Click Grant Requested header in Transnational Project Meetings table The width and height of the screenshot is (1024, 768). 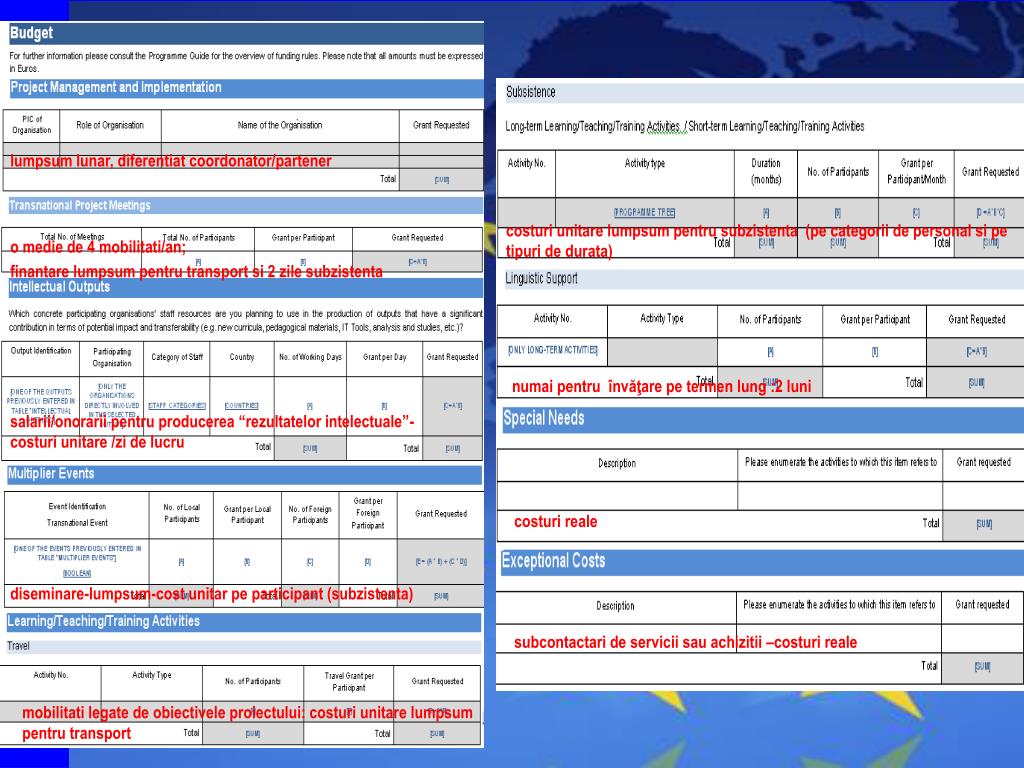(417, 238)
